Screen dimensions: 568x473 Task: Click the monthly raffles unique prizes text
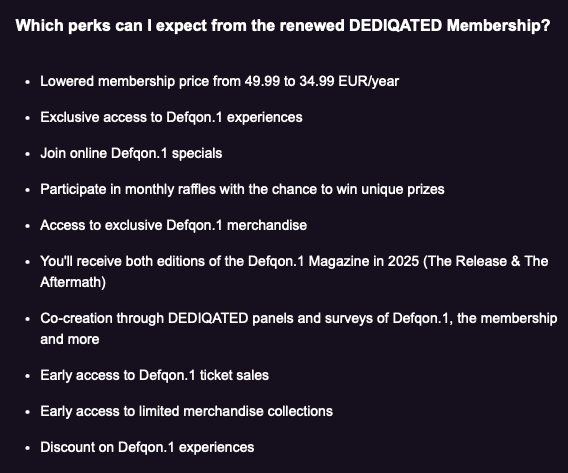(x=242, y=189)
